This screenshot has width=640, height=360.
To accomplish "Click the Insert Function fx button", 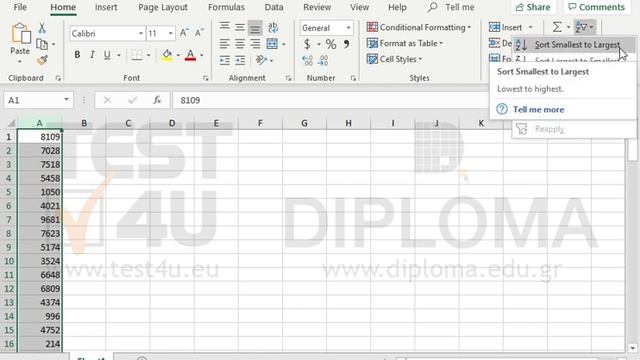I will pos(157,100).
